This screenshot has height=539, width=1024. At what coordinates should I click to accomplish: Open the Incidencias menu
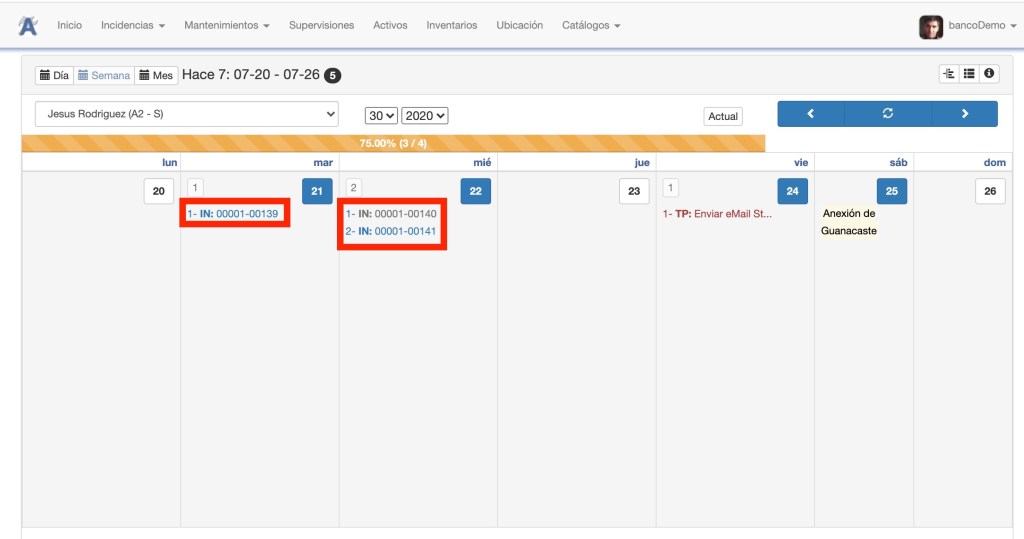click(132, 25)
